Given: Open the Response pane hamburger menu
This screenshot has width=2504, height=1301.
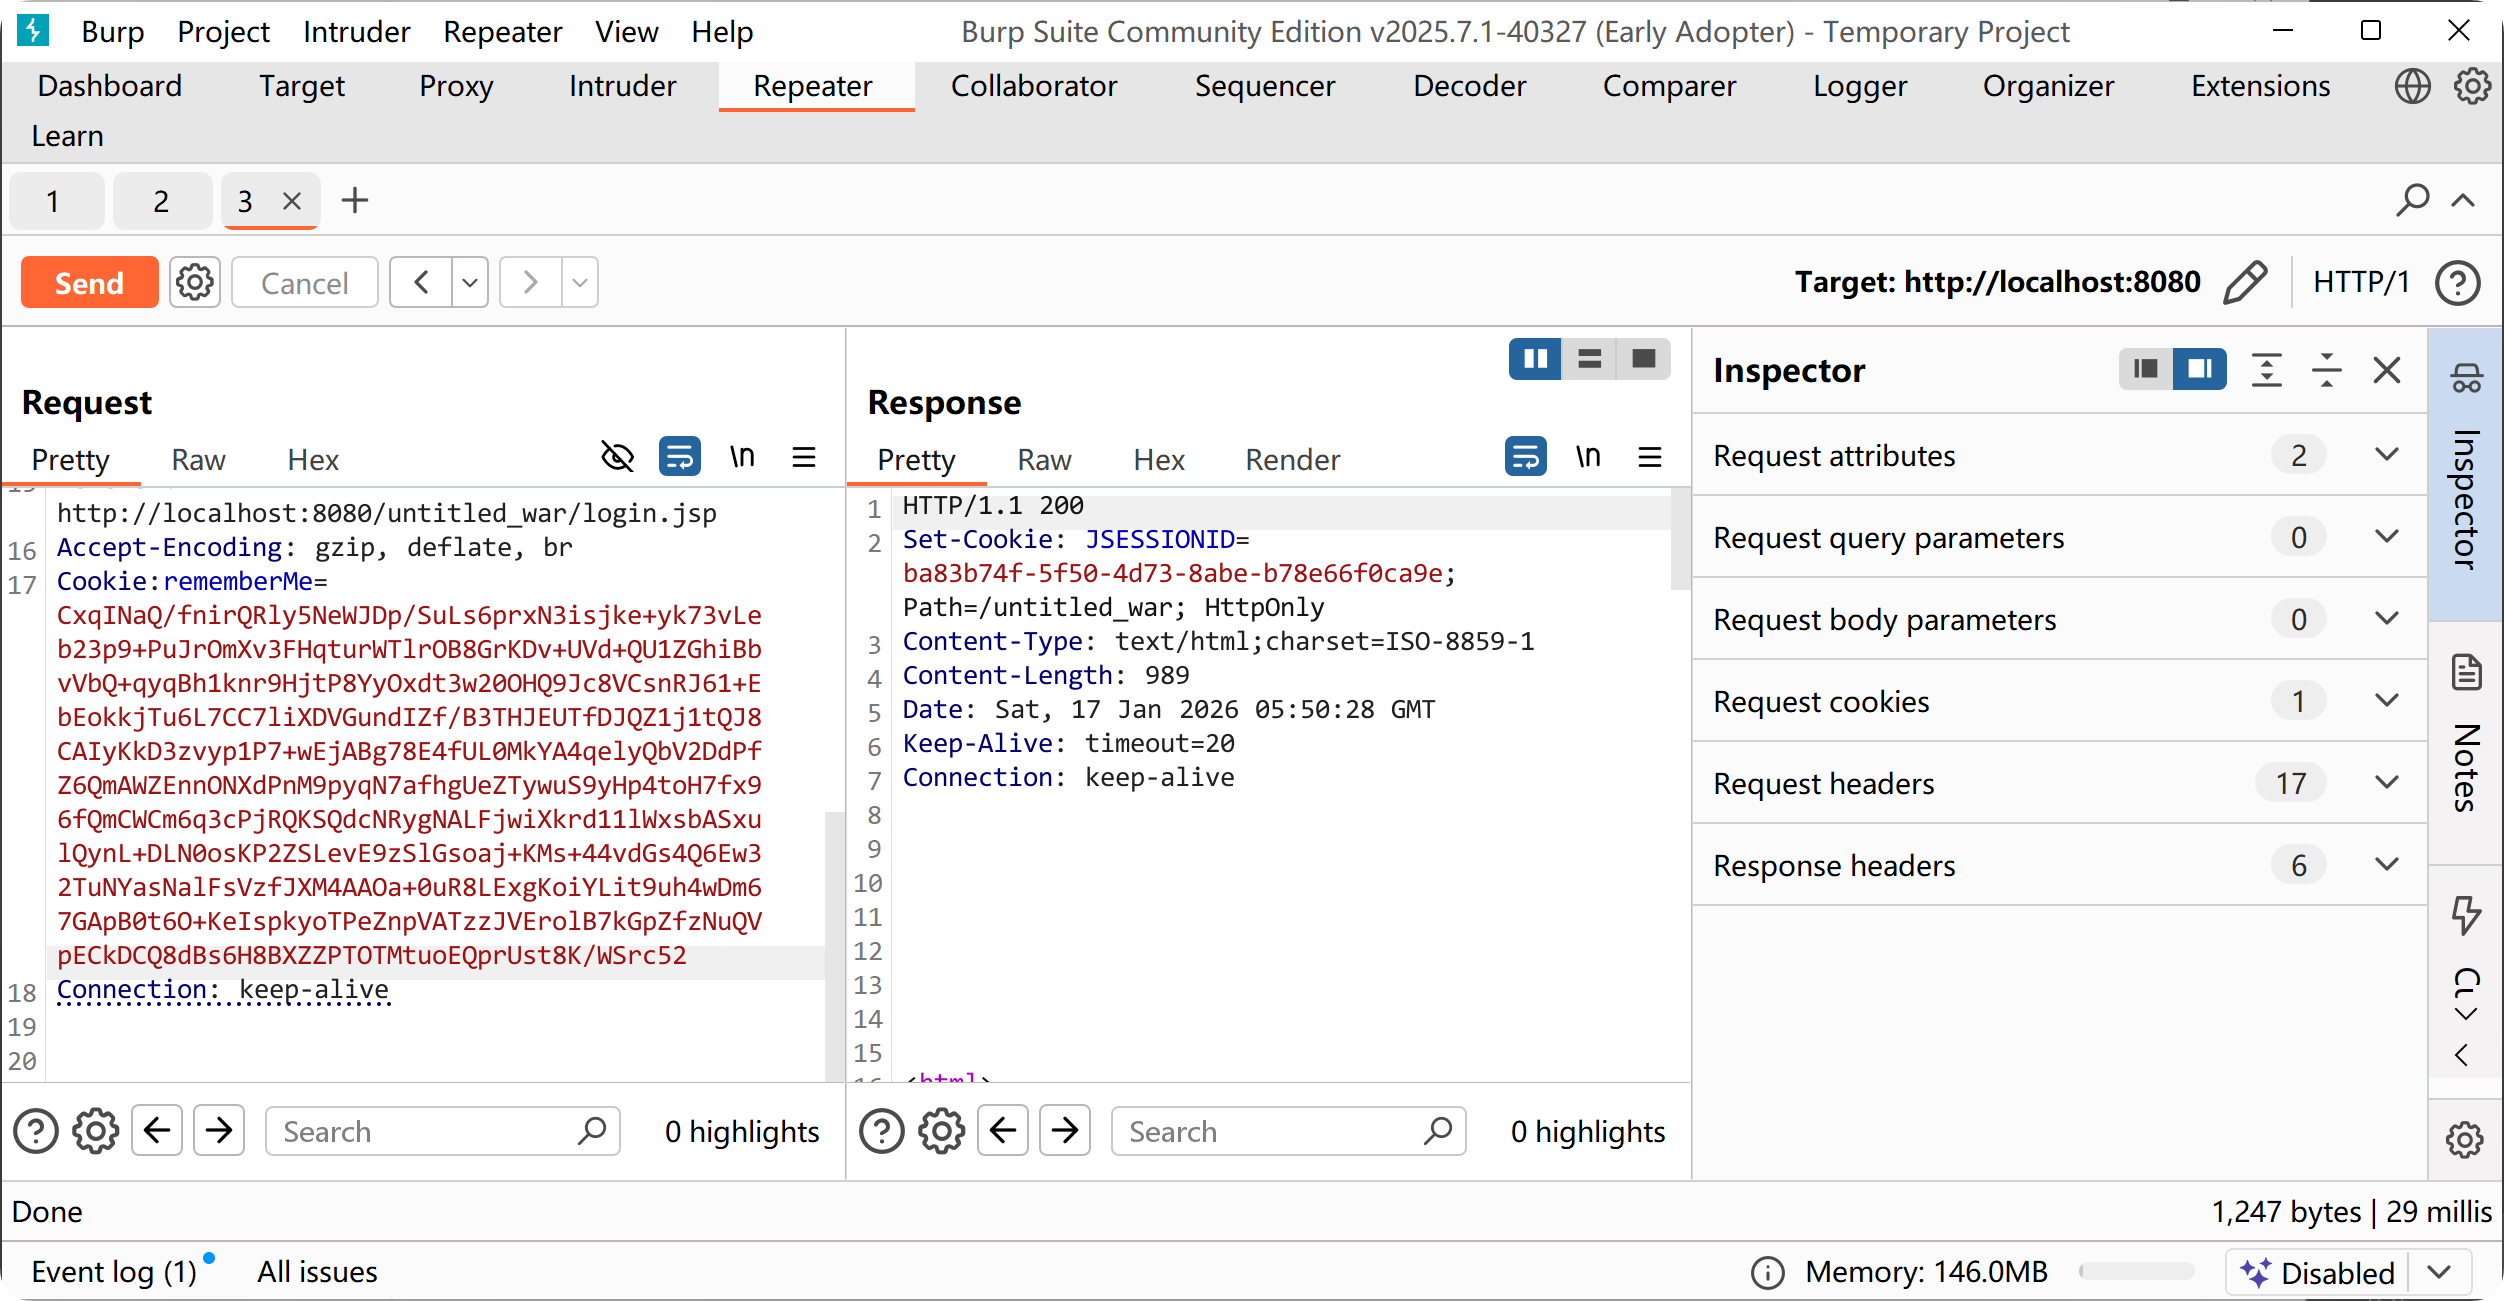Looking at the screenshot, I should tap(1650, 458).
